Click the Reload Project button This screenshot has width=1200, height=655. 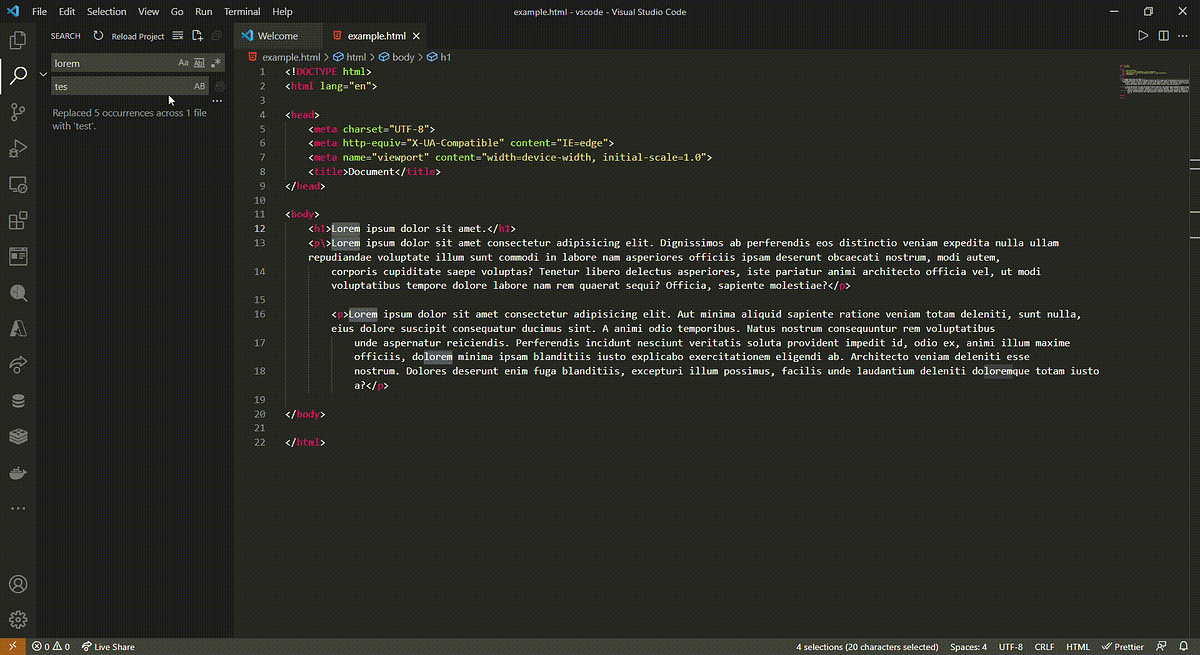pos(138,36)
